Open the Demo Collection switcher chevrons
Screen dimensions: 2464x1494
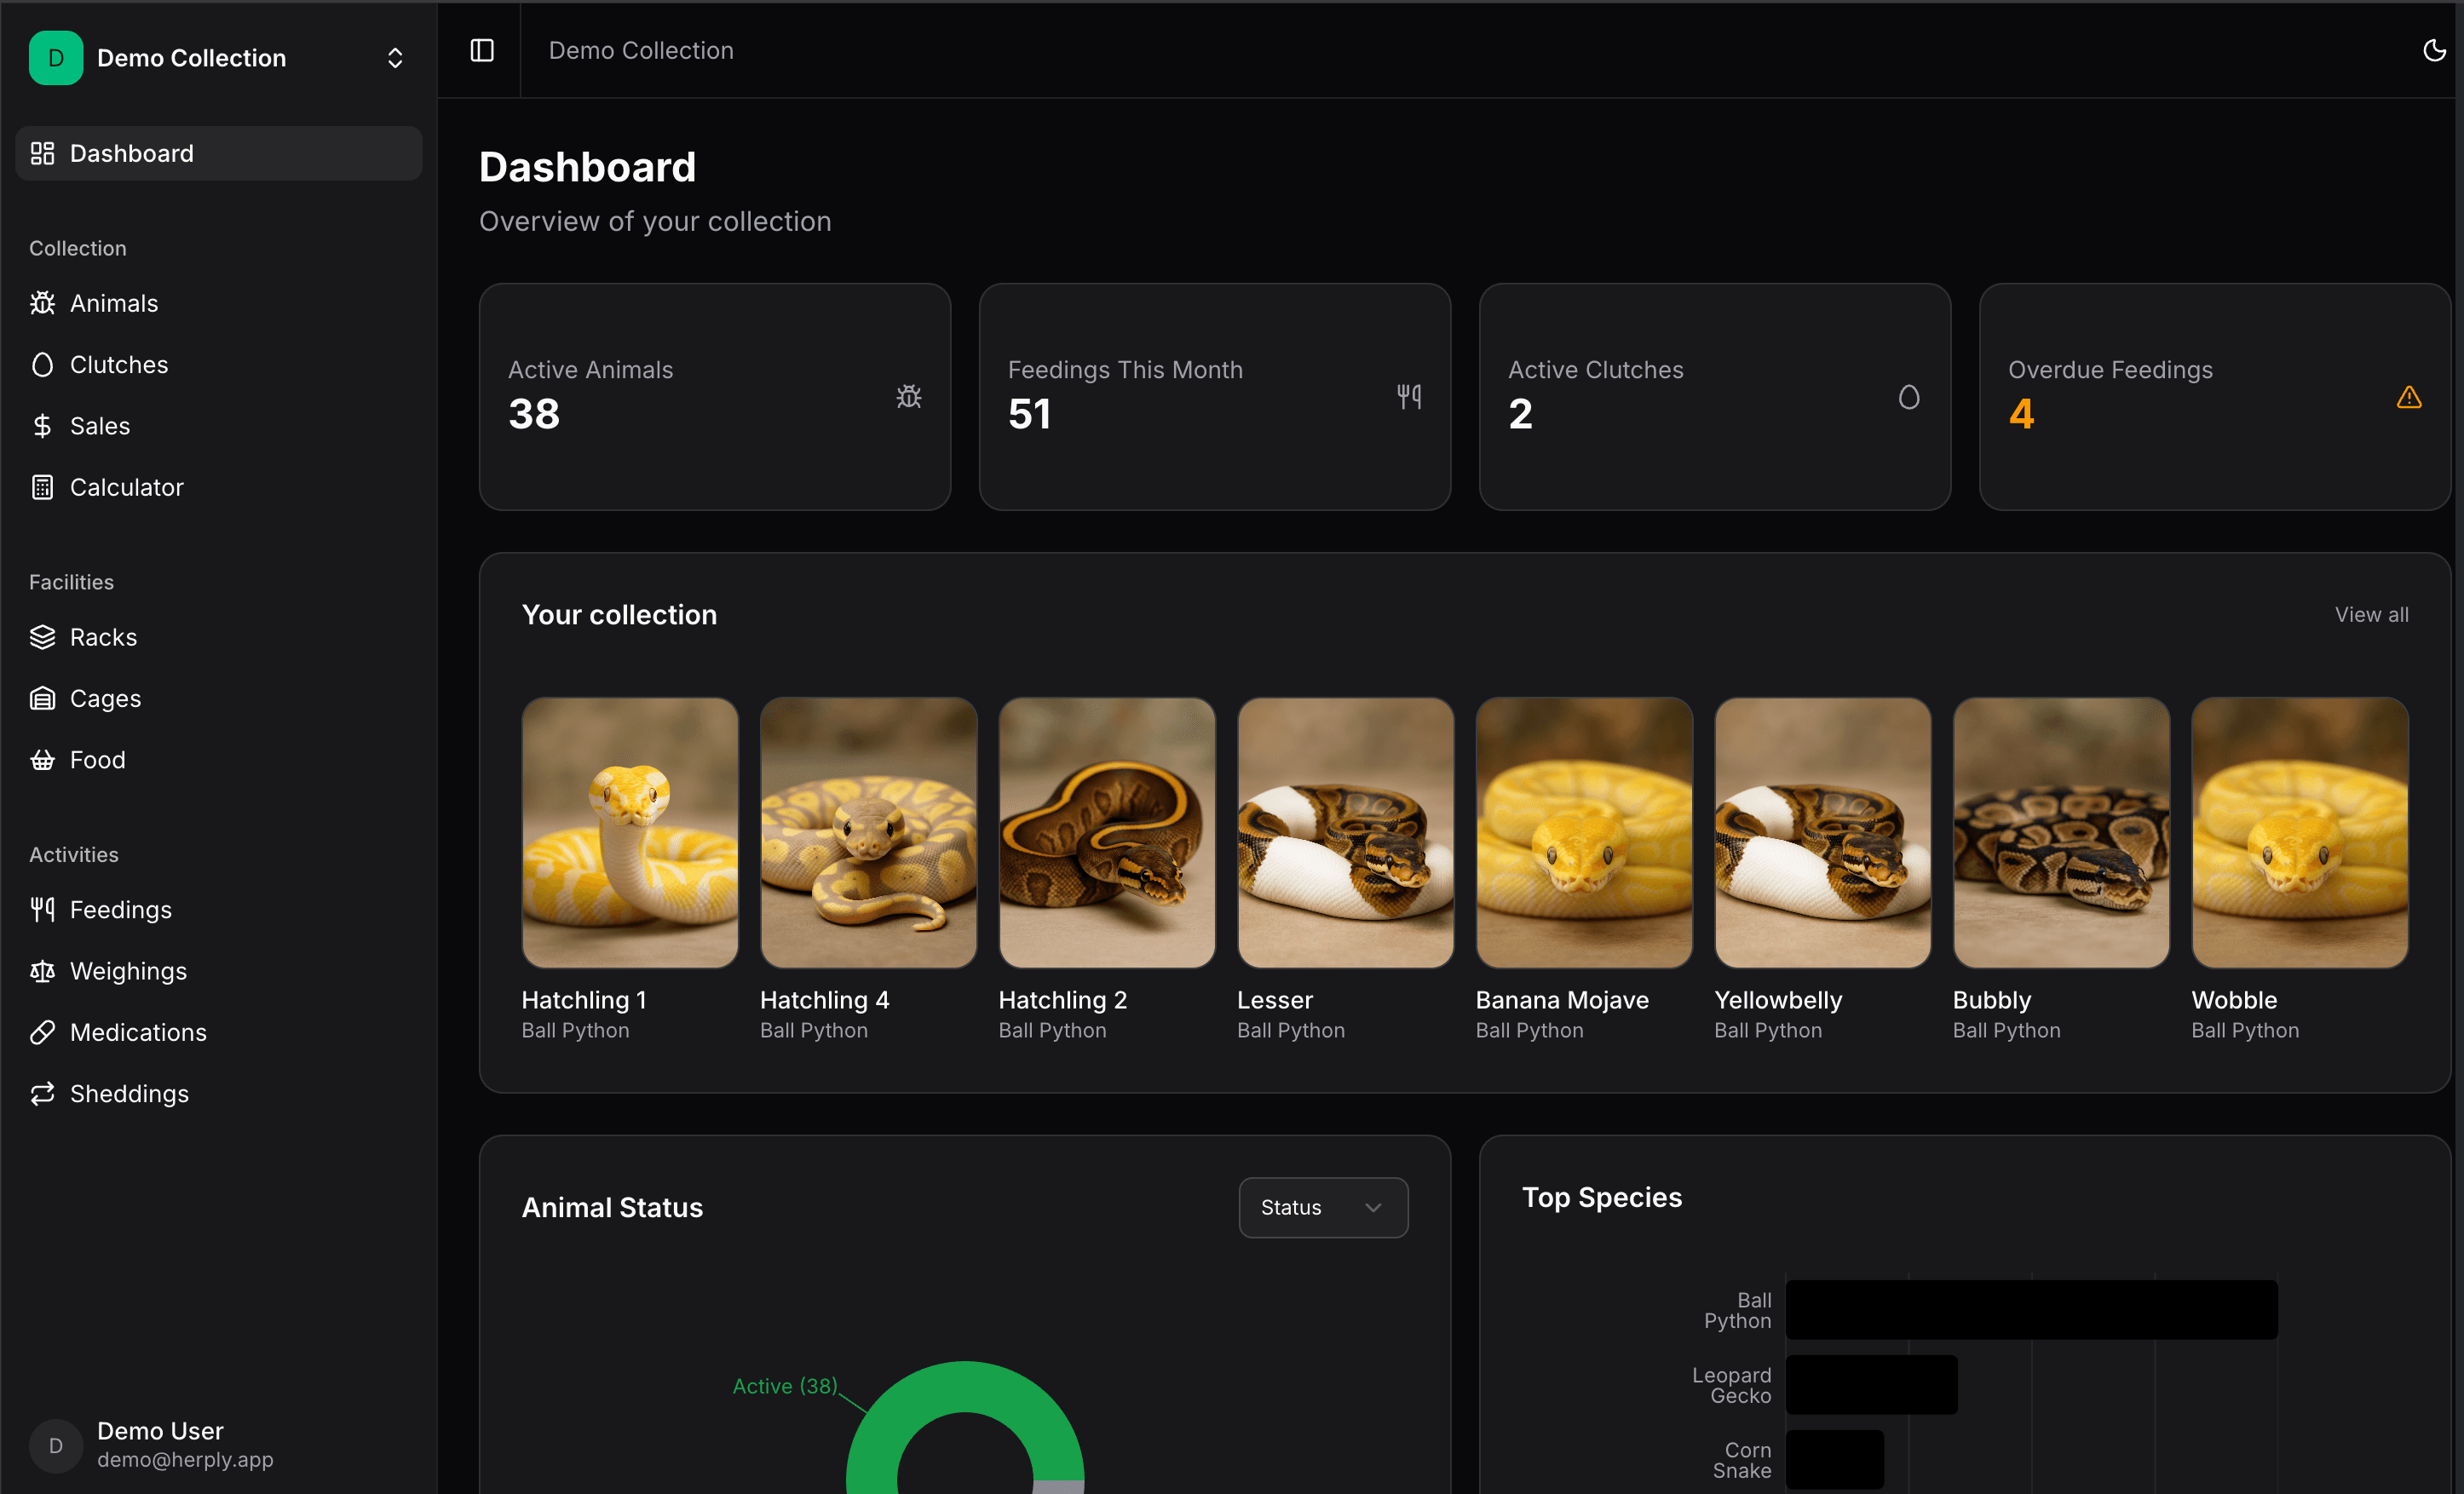point(395,58)
